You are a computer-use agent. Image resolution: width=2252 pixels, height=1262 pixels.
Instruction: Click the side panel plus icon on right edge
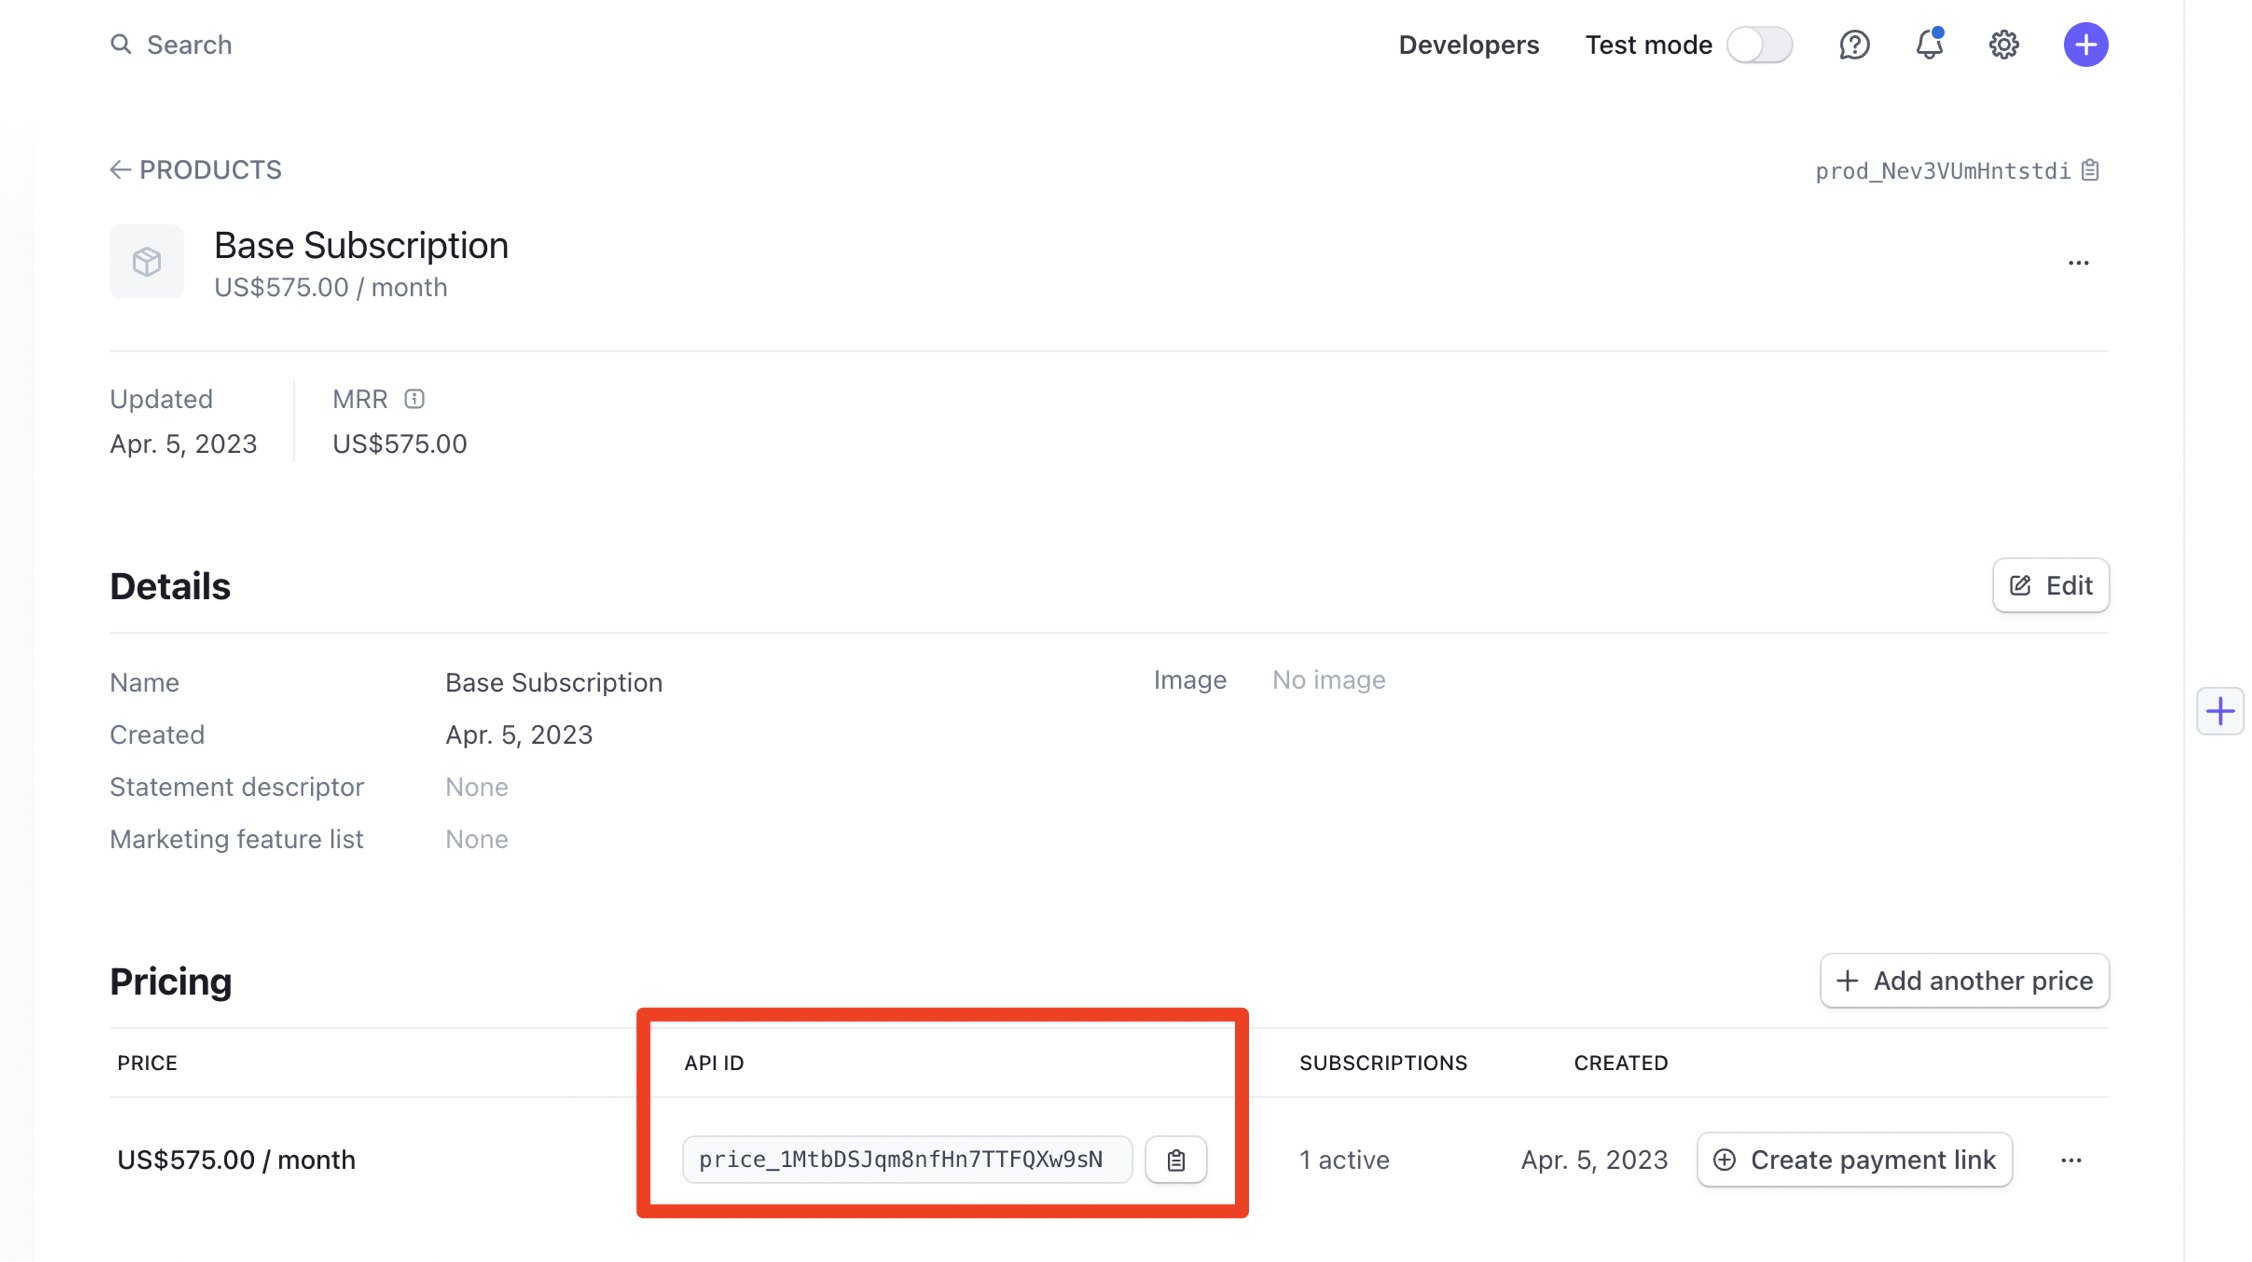2220,711
